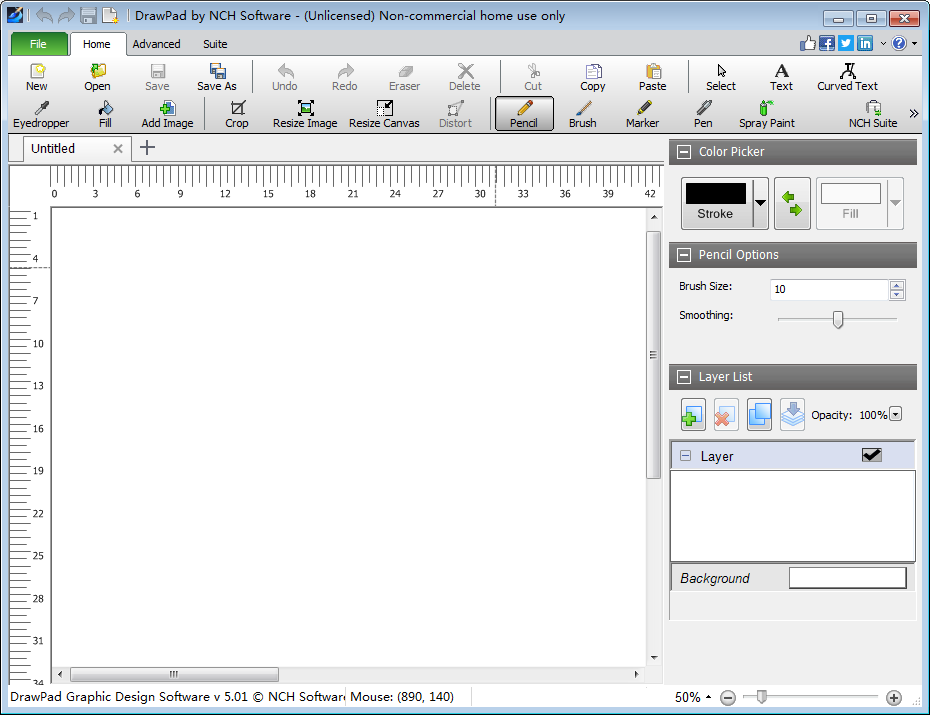Click the zoom in plus button
The width and height of the screenshot is (930, 715).
894,698
